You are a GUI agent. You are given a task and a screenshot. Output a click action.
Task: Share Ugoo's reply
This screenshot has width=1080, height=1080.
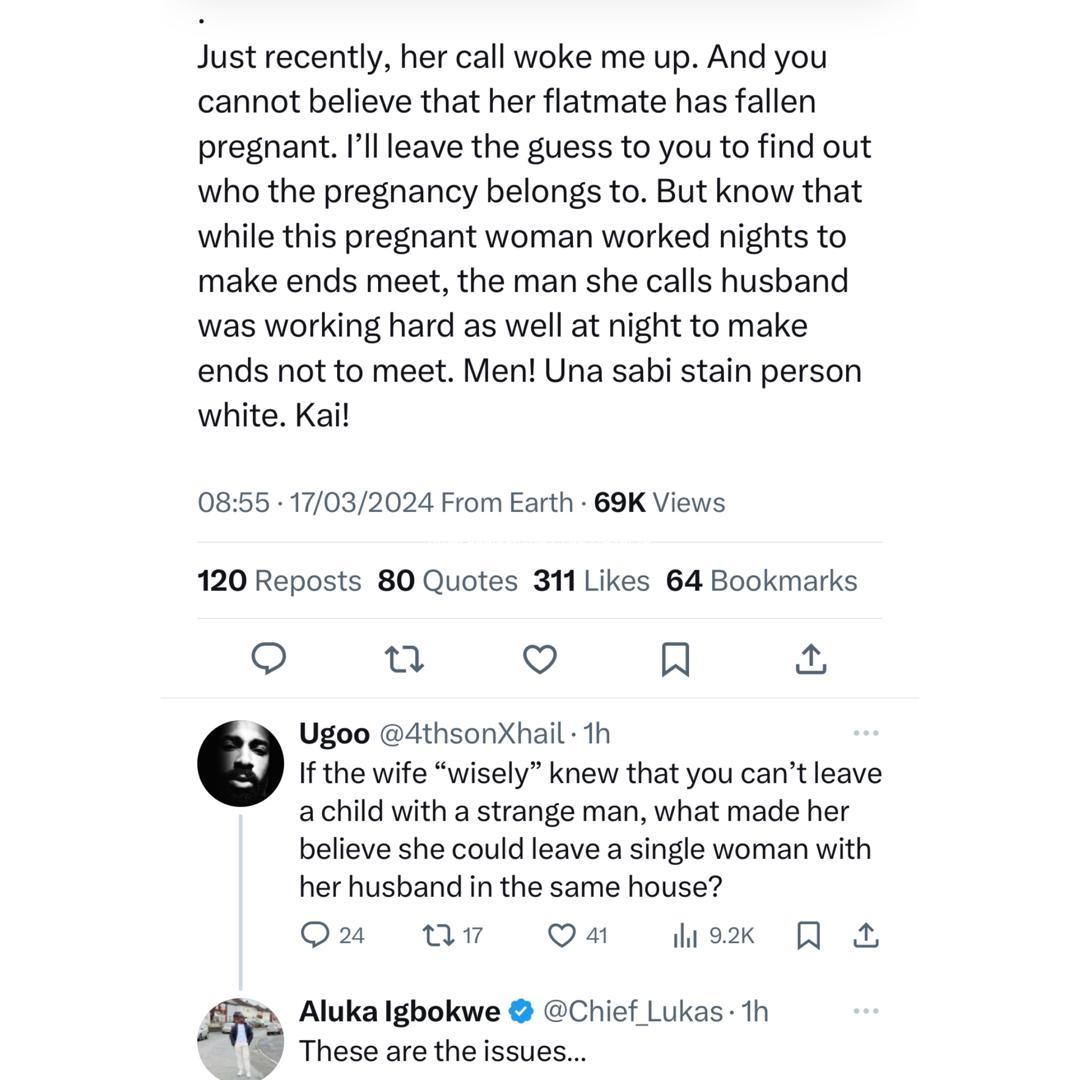[865, 935]
